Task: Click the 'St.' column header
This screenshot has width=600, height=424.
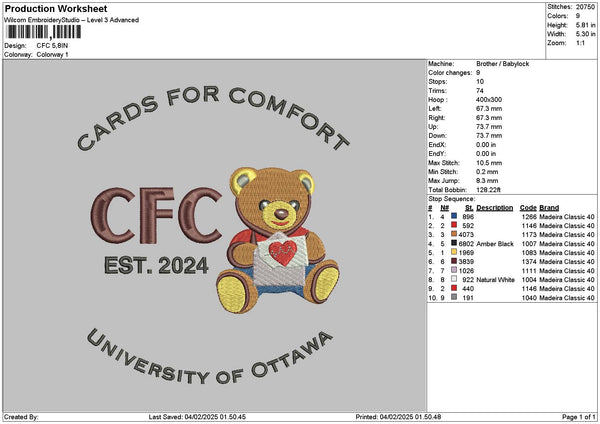Action: 469,208
